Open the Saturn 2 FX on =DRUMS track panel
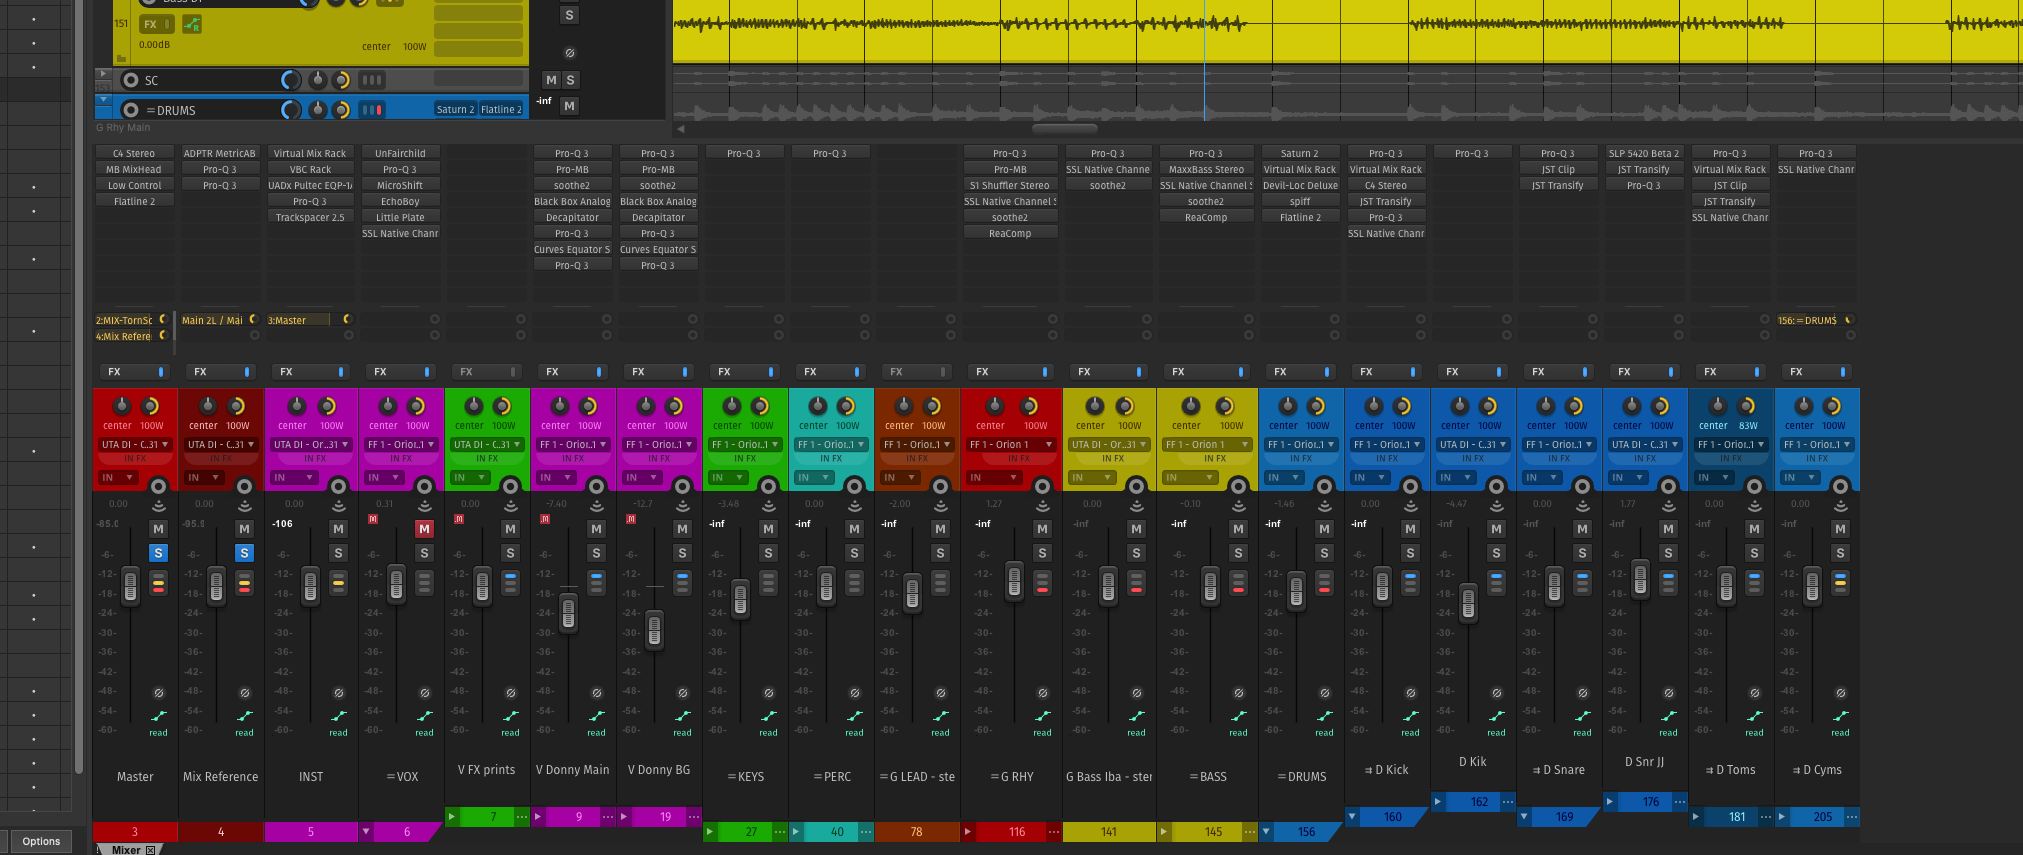The width and height of the screenshot is (2023, 855). 455,110
